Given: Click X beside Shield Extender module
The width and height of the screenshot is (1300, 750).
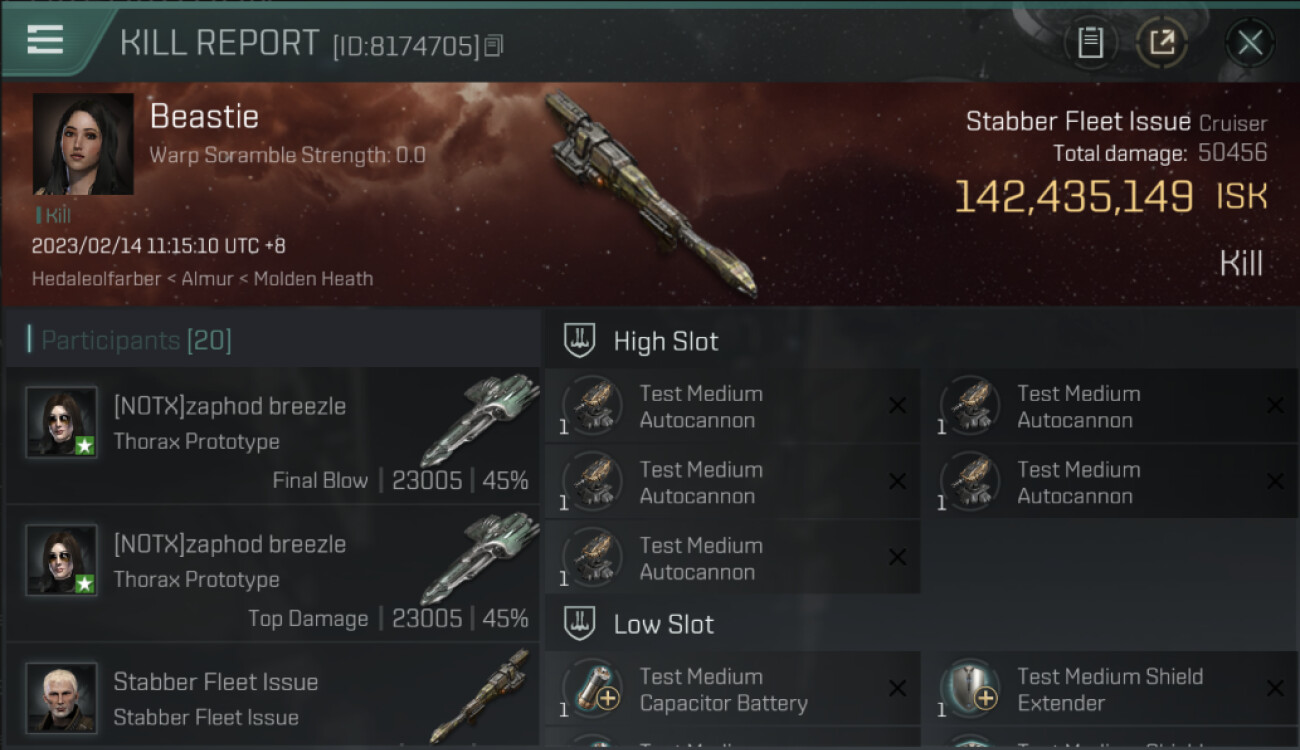Looking at the screenshot, I should 1275,689.
